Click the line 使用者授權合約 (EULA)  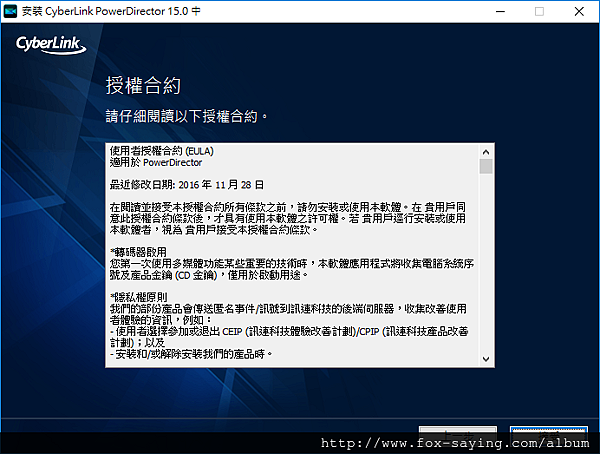point(161,151)
